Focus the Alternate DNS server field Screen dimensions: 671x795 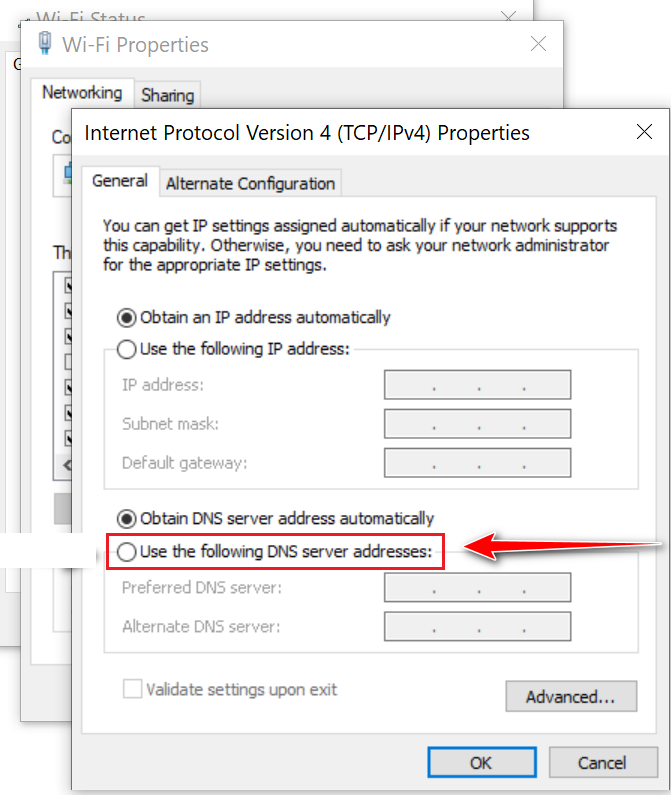[477, 627]
